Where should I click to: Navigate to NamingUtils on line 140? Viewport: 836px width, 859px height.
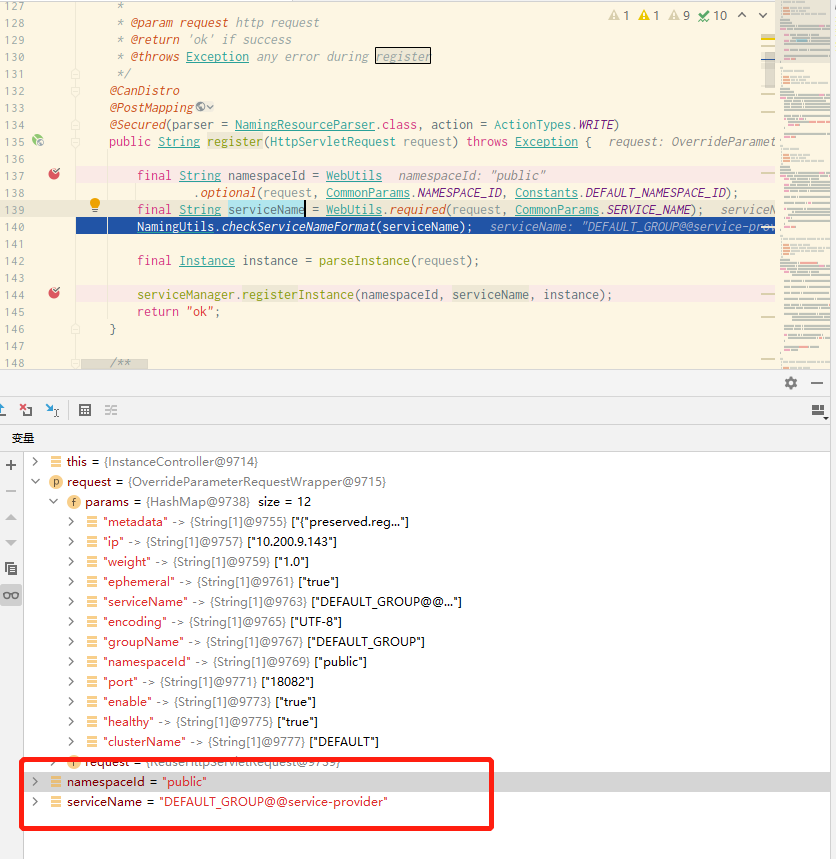175,226
